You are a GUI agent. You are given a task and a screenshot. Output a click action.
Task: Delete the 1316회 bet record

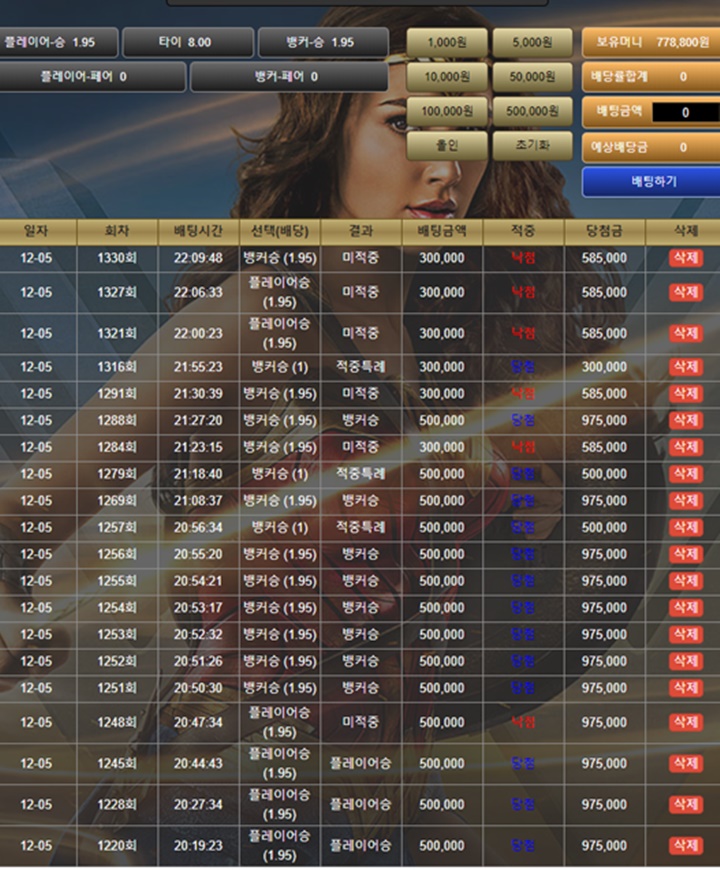[x=686, y=367]
